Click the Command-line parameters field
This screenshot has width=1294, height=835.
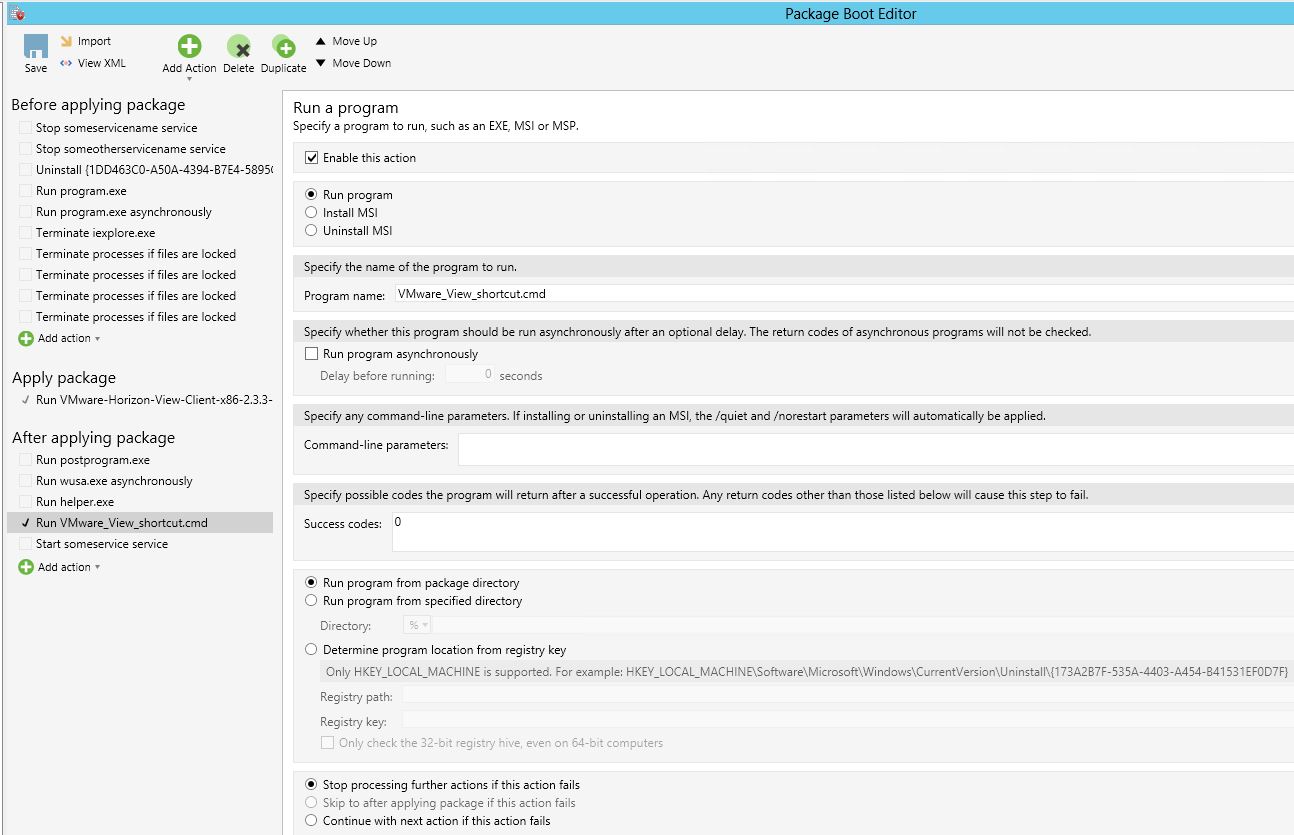[876, 449]
